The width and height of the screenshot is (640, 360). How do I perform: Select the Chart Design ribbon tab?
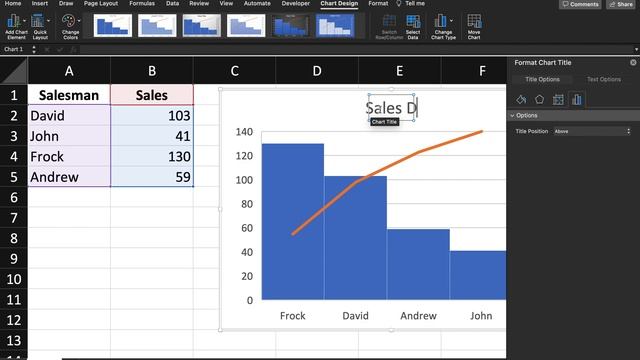click(x=339, y=3)
